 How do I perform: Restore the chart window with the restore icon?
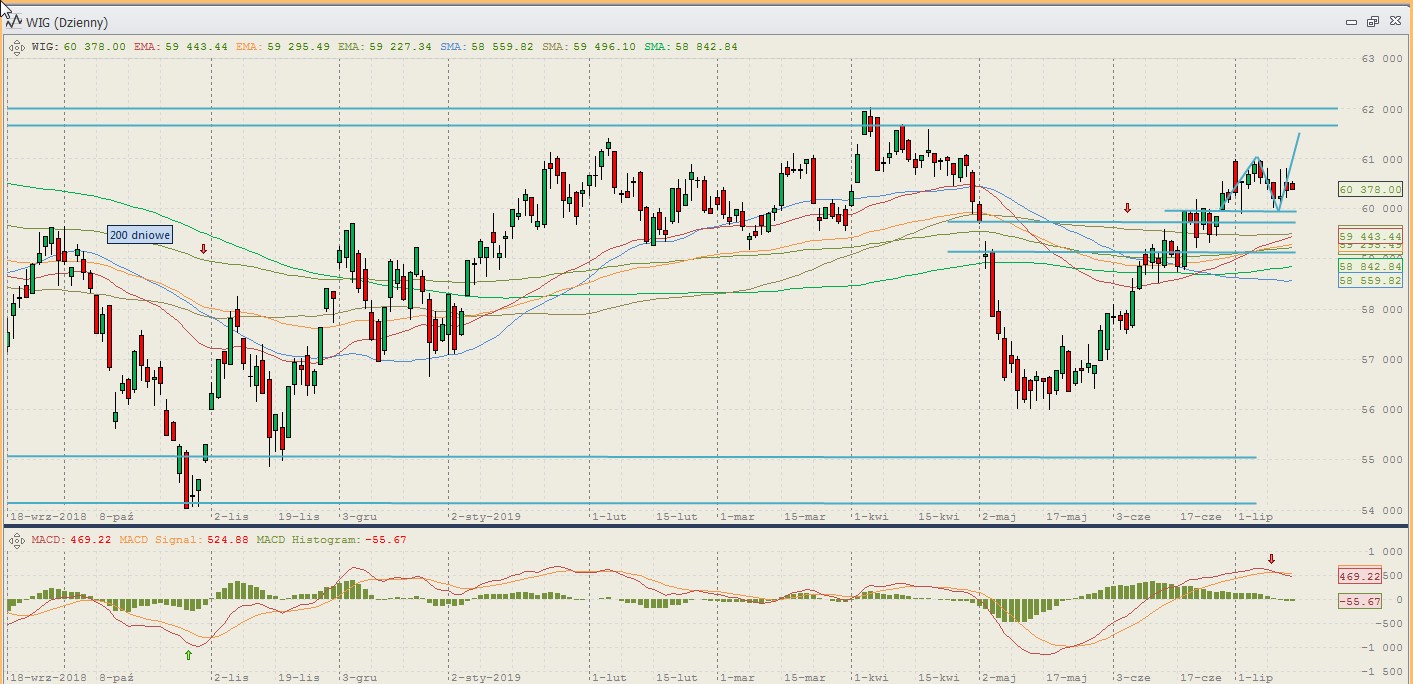1372,21
